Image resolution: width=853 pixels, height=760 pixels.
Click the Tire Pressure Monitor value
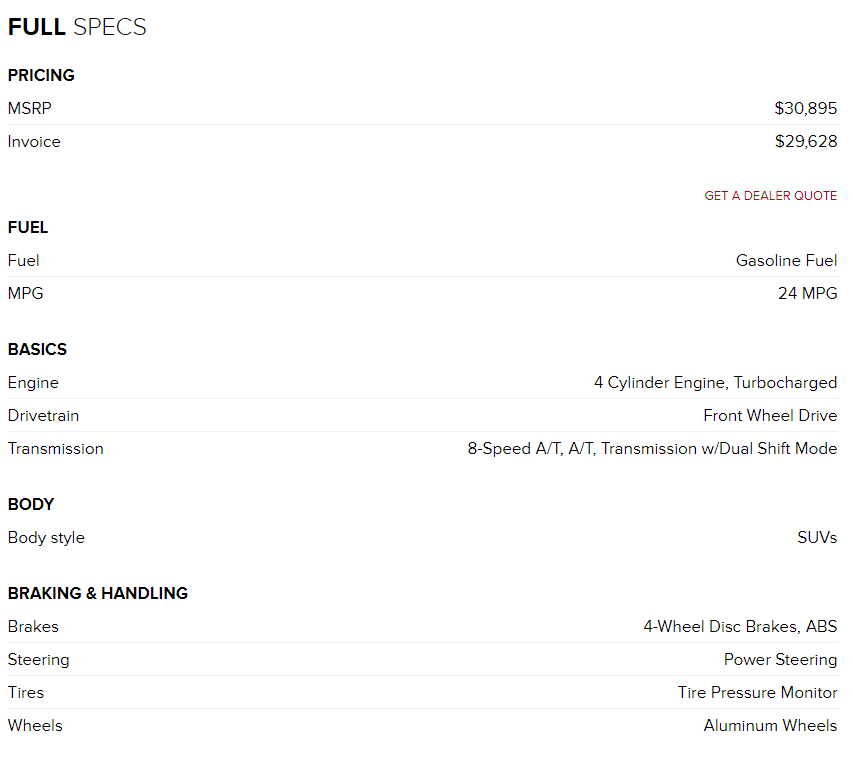coord(757,692)
